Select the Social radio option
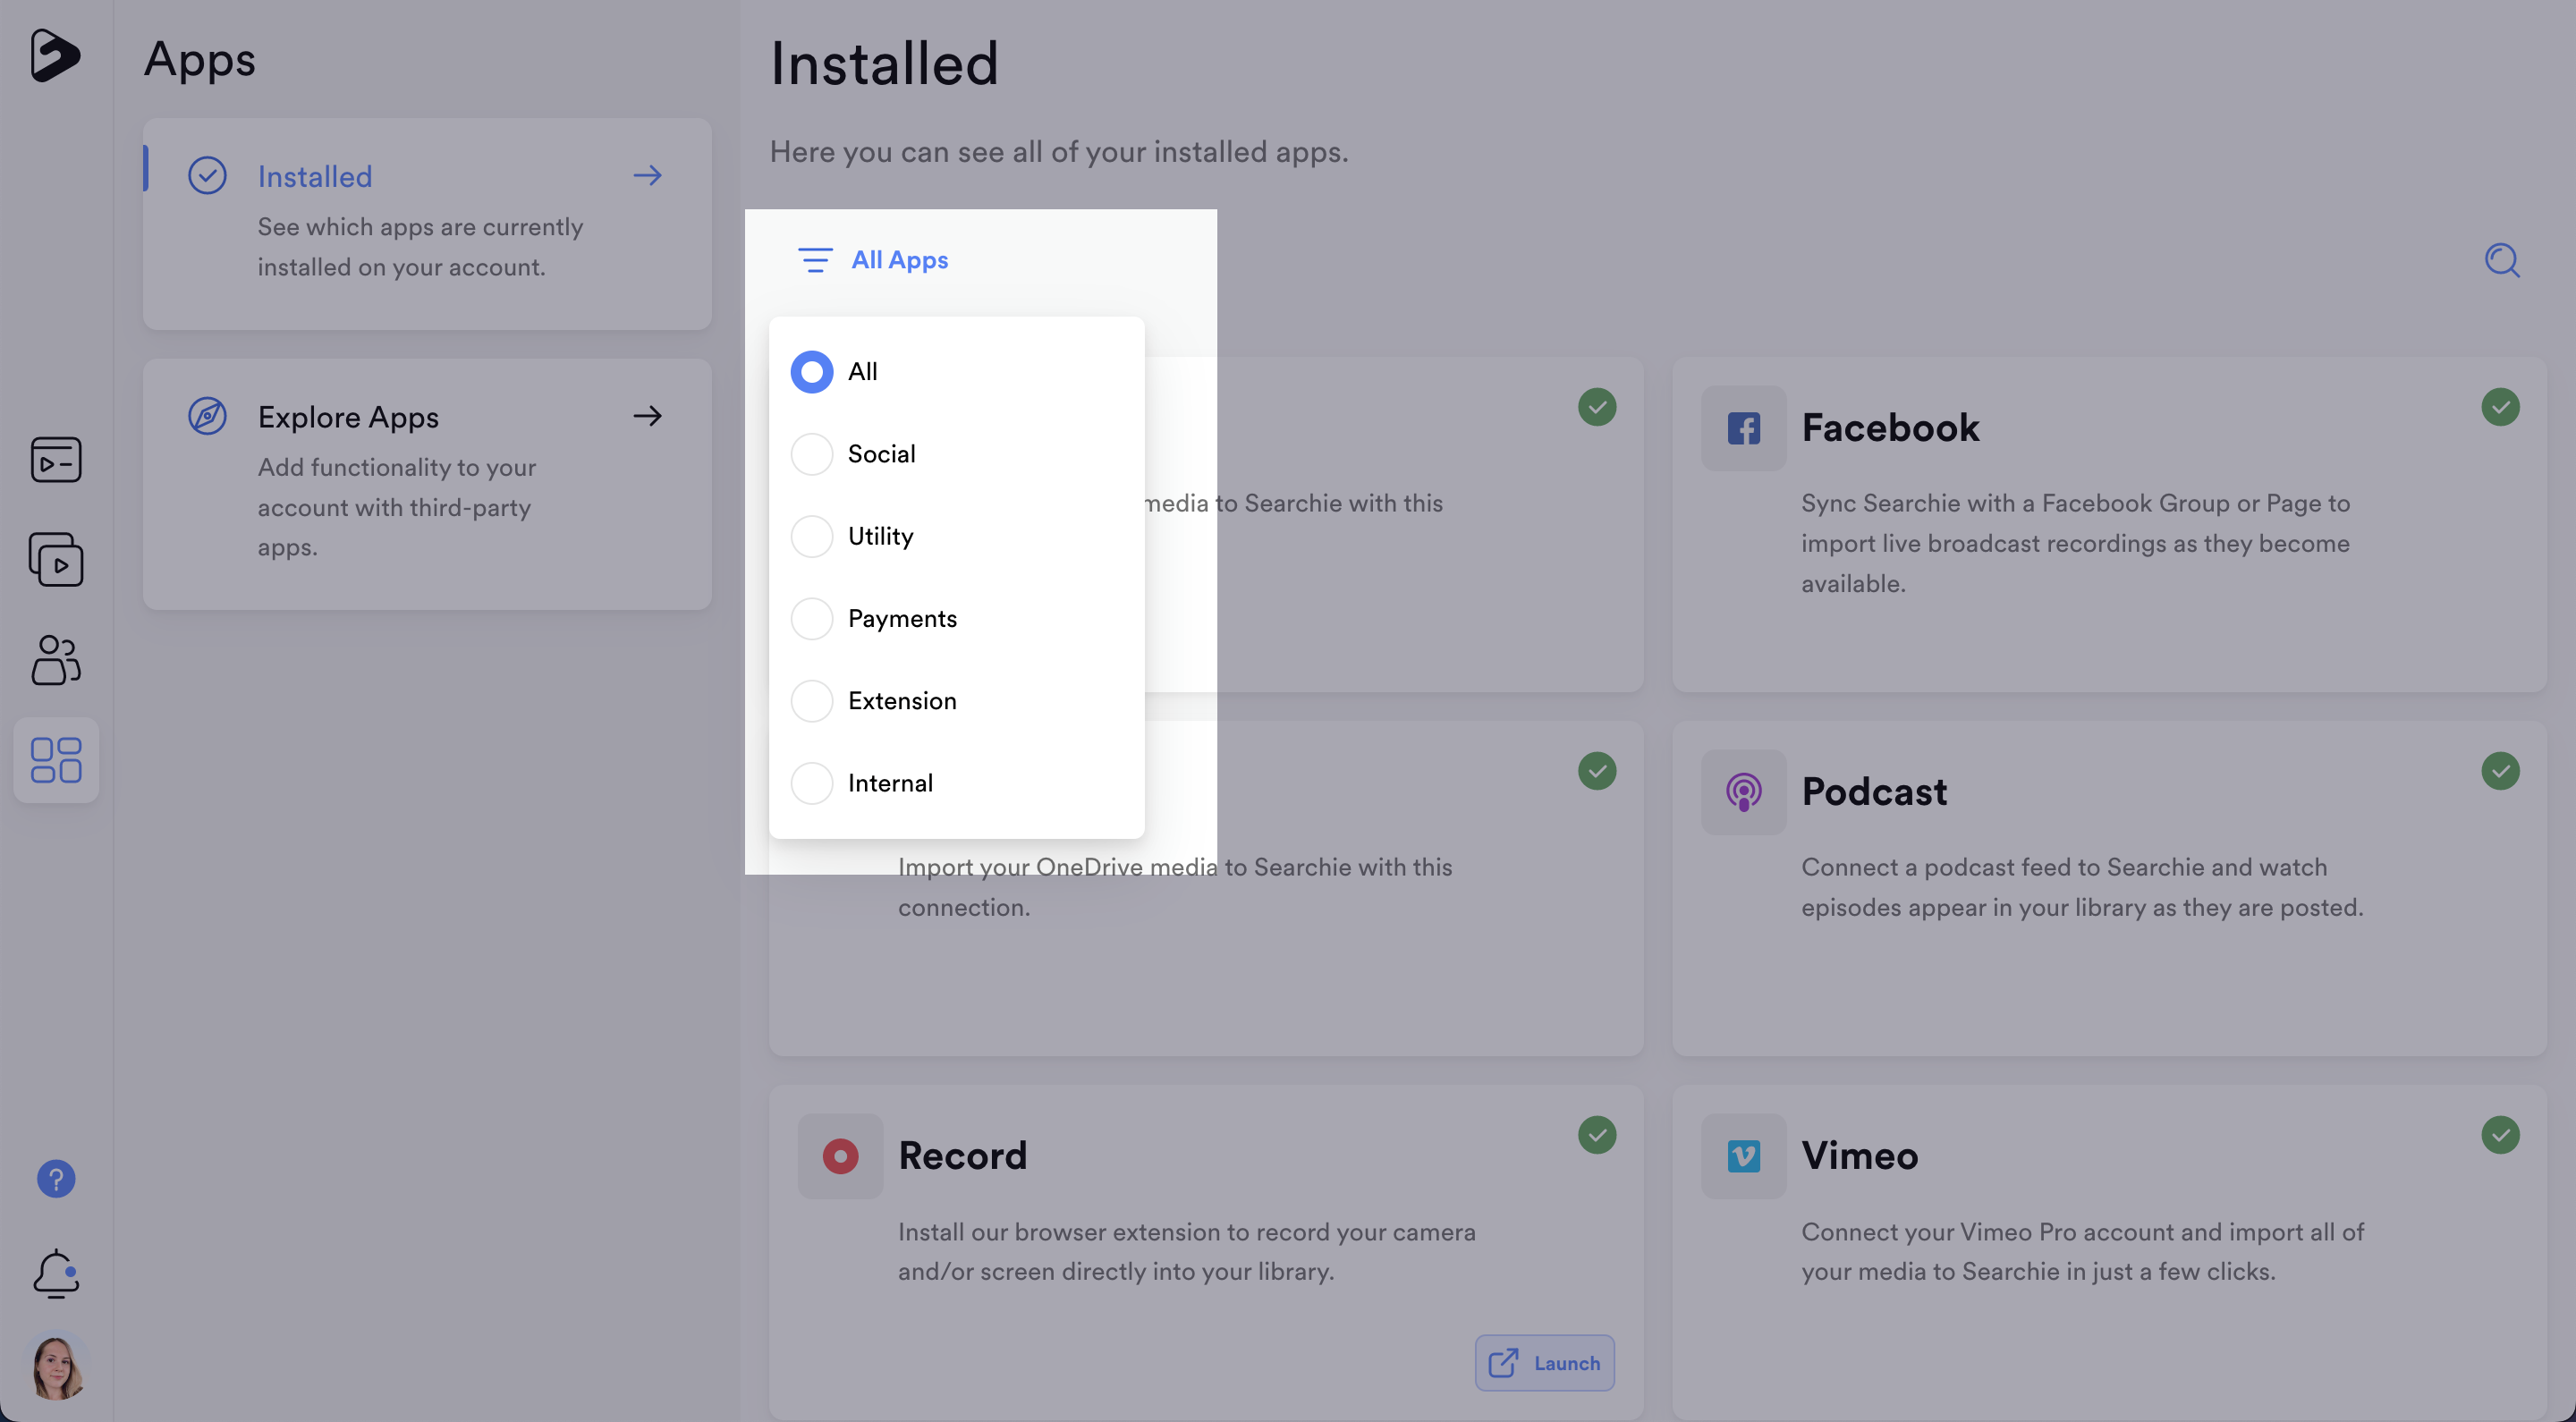2576x1422 pixels. [811, 454]
